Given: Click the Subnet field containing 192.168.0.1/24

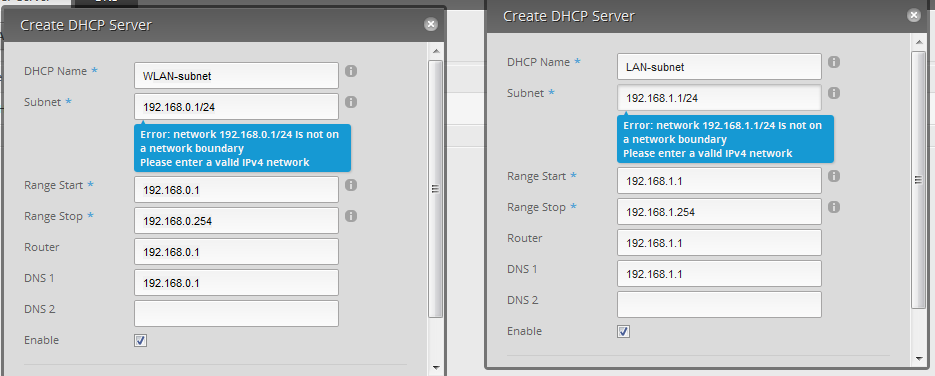Looking at the screenshot, I should tap(237, 107).
